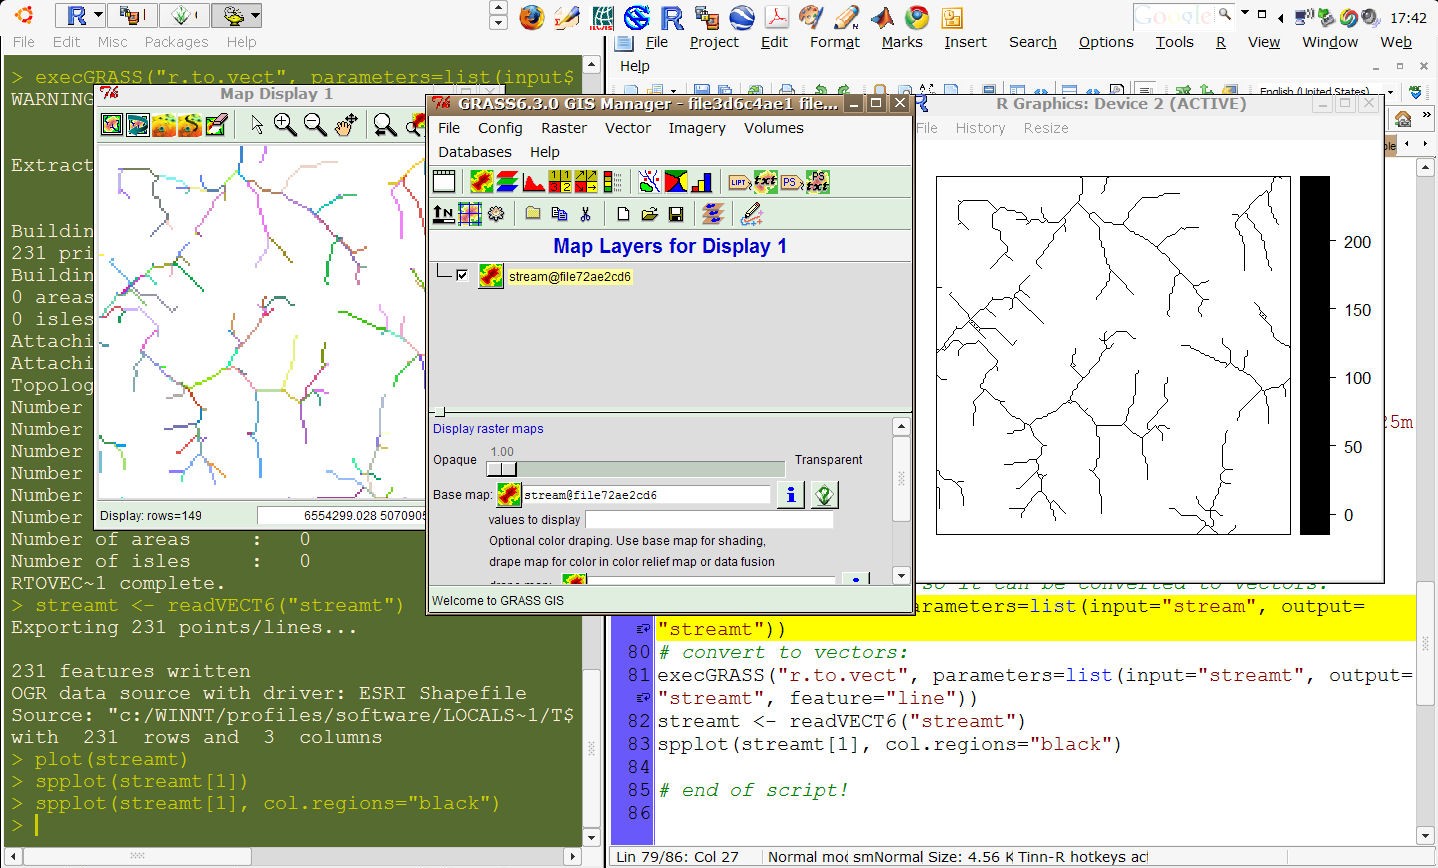Click the blue info button beside base map
The width and height of the screenshot is (1438, 868).
pyautogui.click(x=791, y=494)
